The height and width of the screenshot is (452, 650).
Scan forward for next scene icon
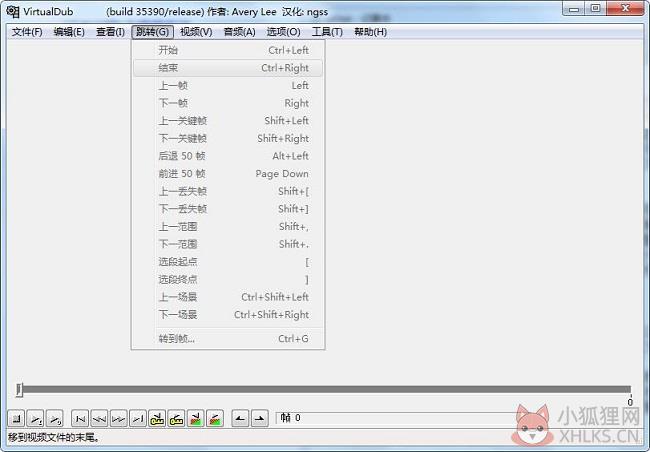(215, 419)
